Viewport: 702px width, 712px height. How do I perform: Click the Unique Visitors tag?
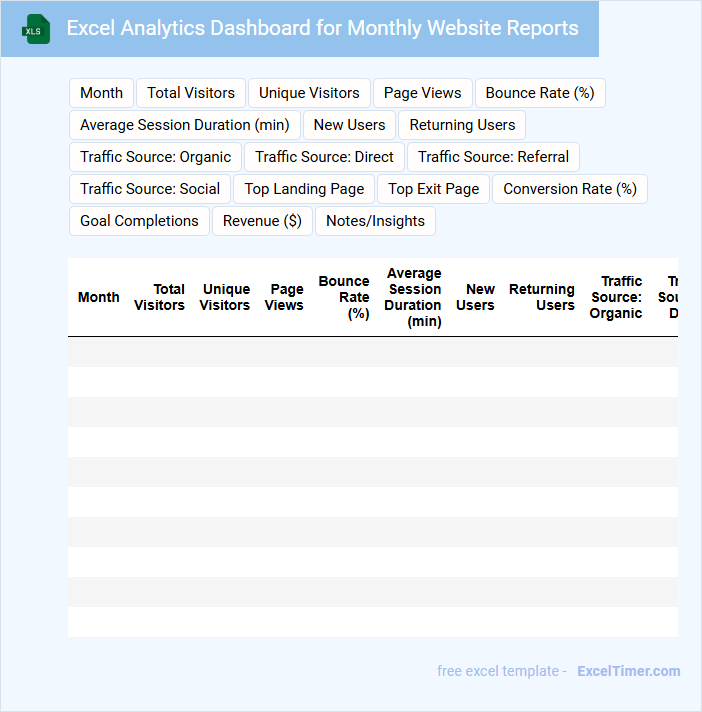tap(309, 93)
